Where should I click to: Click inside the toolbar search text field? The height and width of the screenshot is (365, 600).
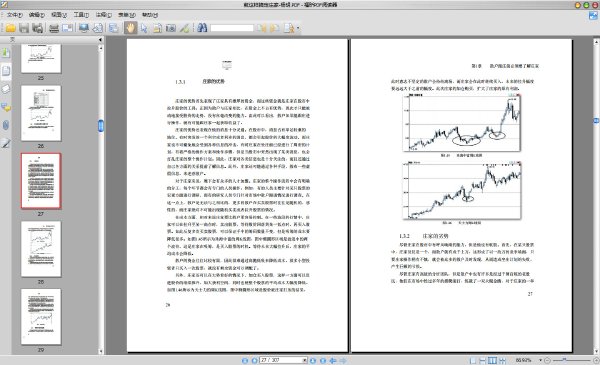(232, 28)
